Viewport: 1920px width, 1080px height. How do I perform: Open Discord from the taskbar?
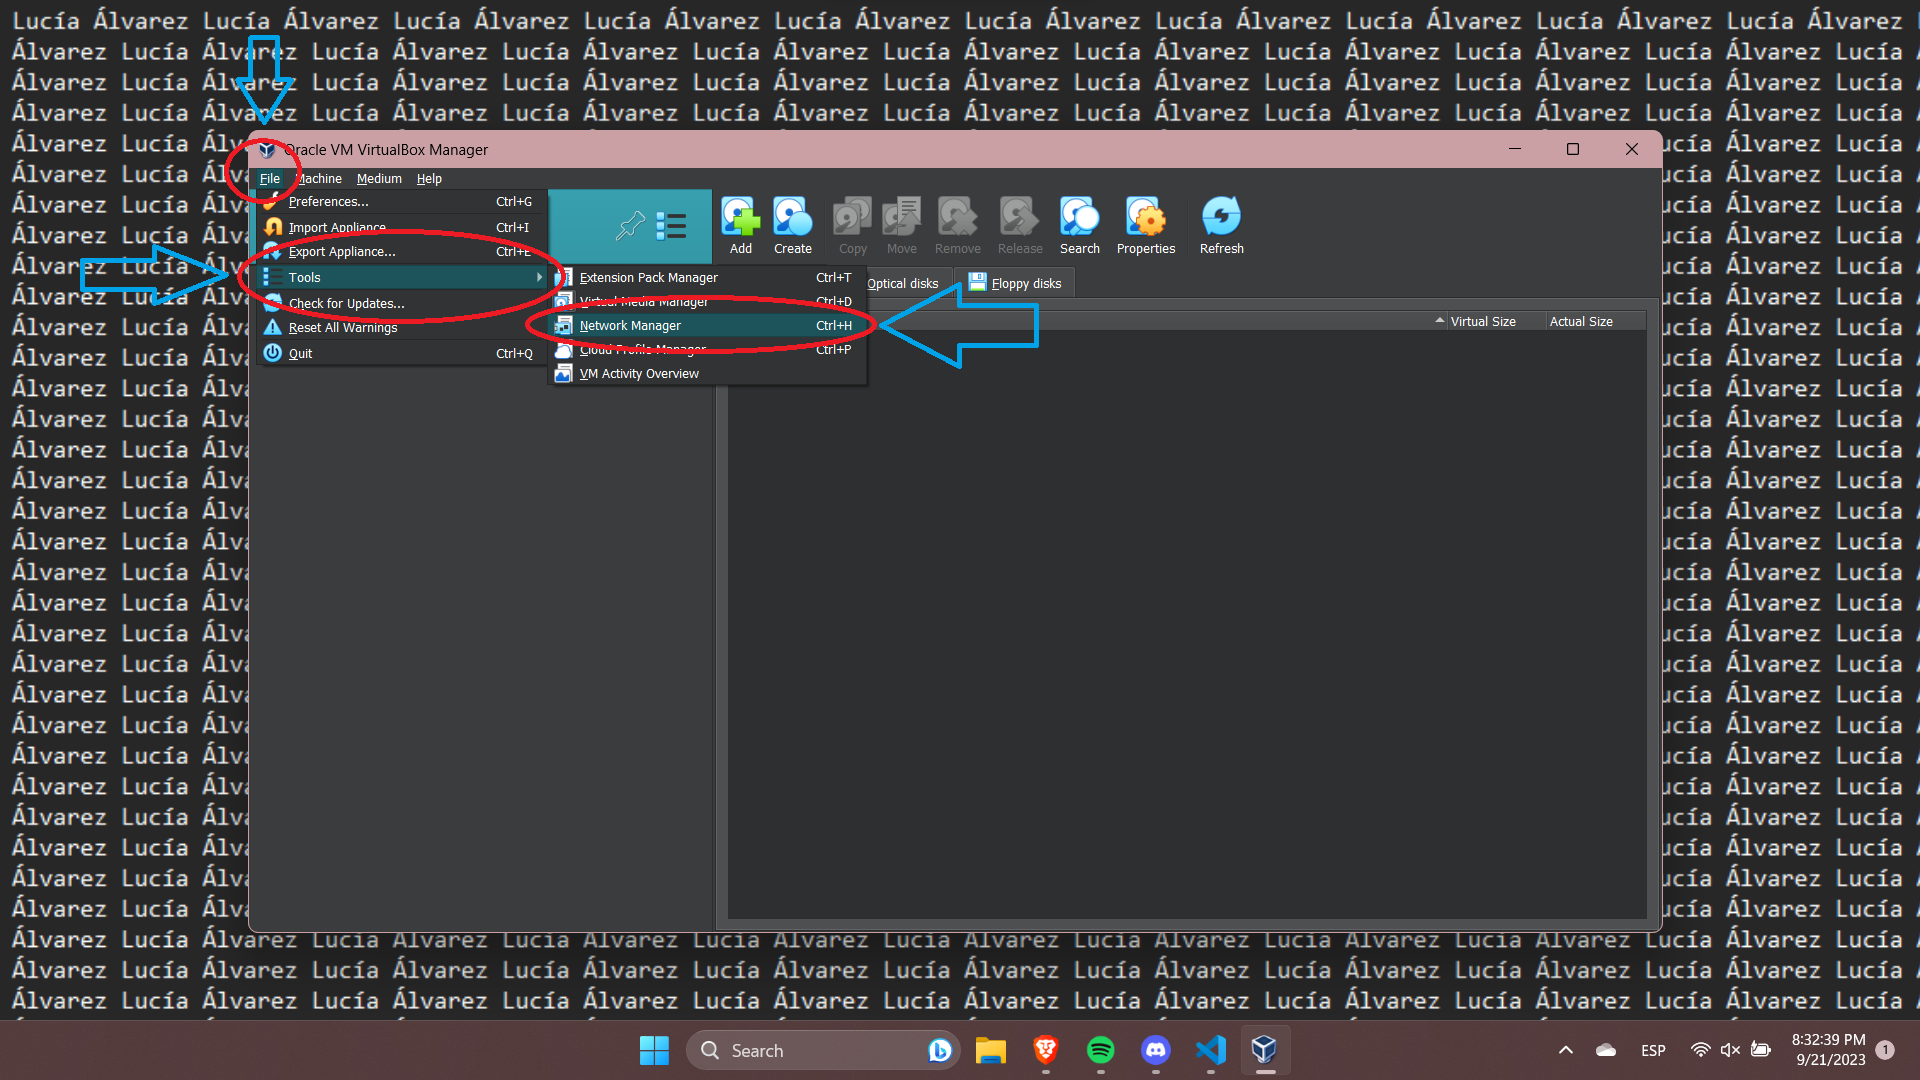[x=1156, y=1050]
